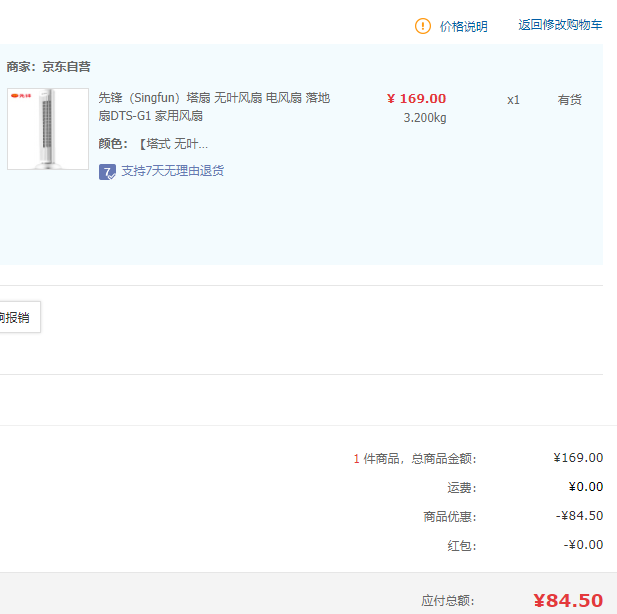617x614 pixels.
Task: Open the 先锋 (Singfun) 塔扇 product title
Action: [x=214, y=107]
